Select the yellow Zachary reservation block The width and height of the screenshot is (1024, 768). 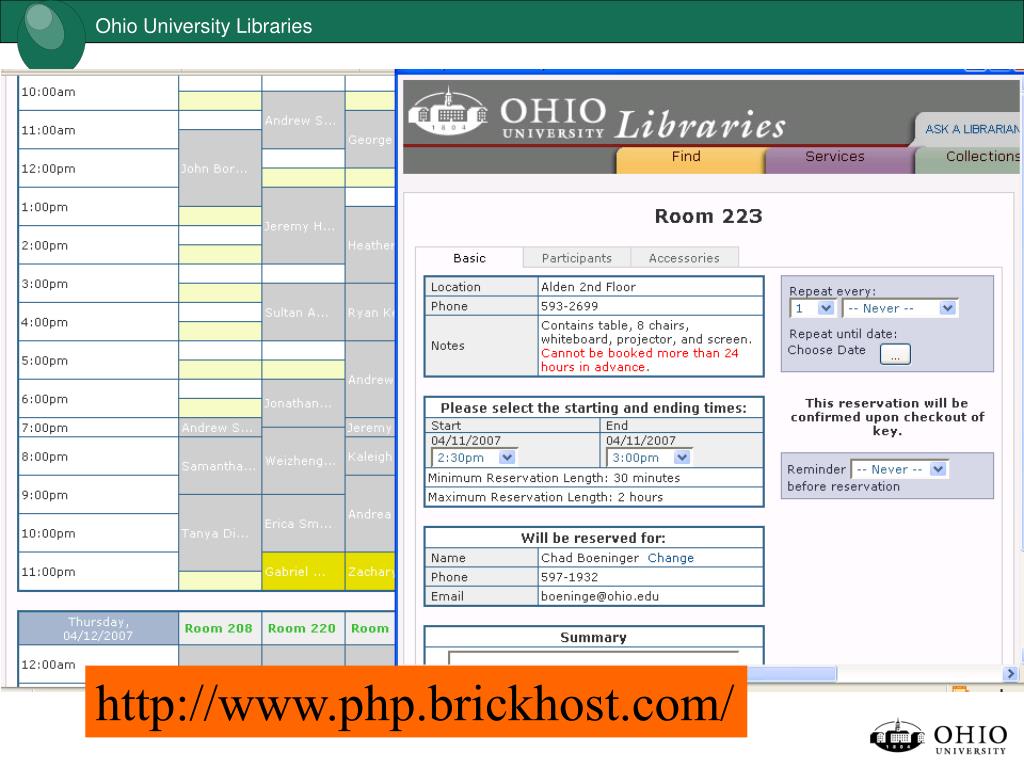[370, 571]
